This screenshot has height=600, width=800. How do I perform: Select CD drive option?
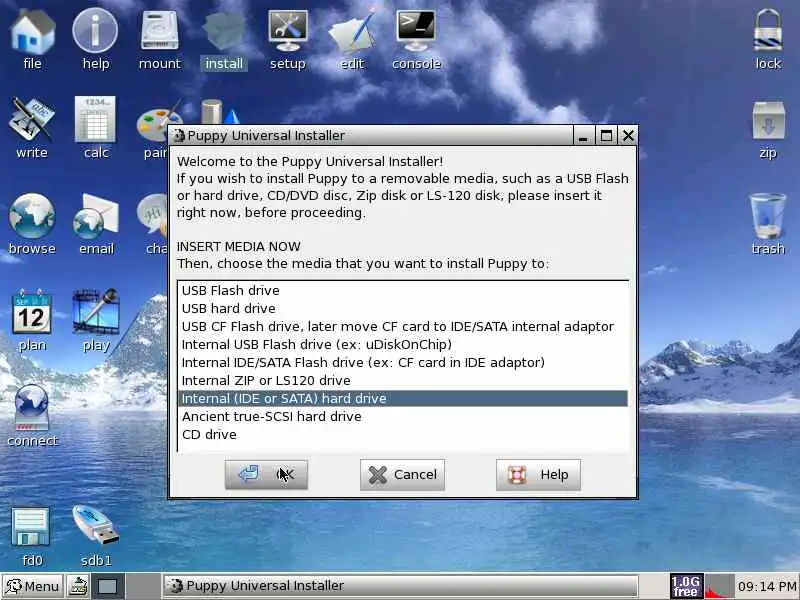coord(403,435)
